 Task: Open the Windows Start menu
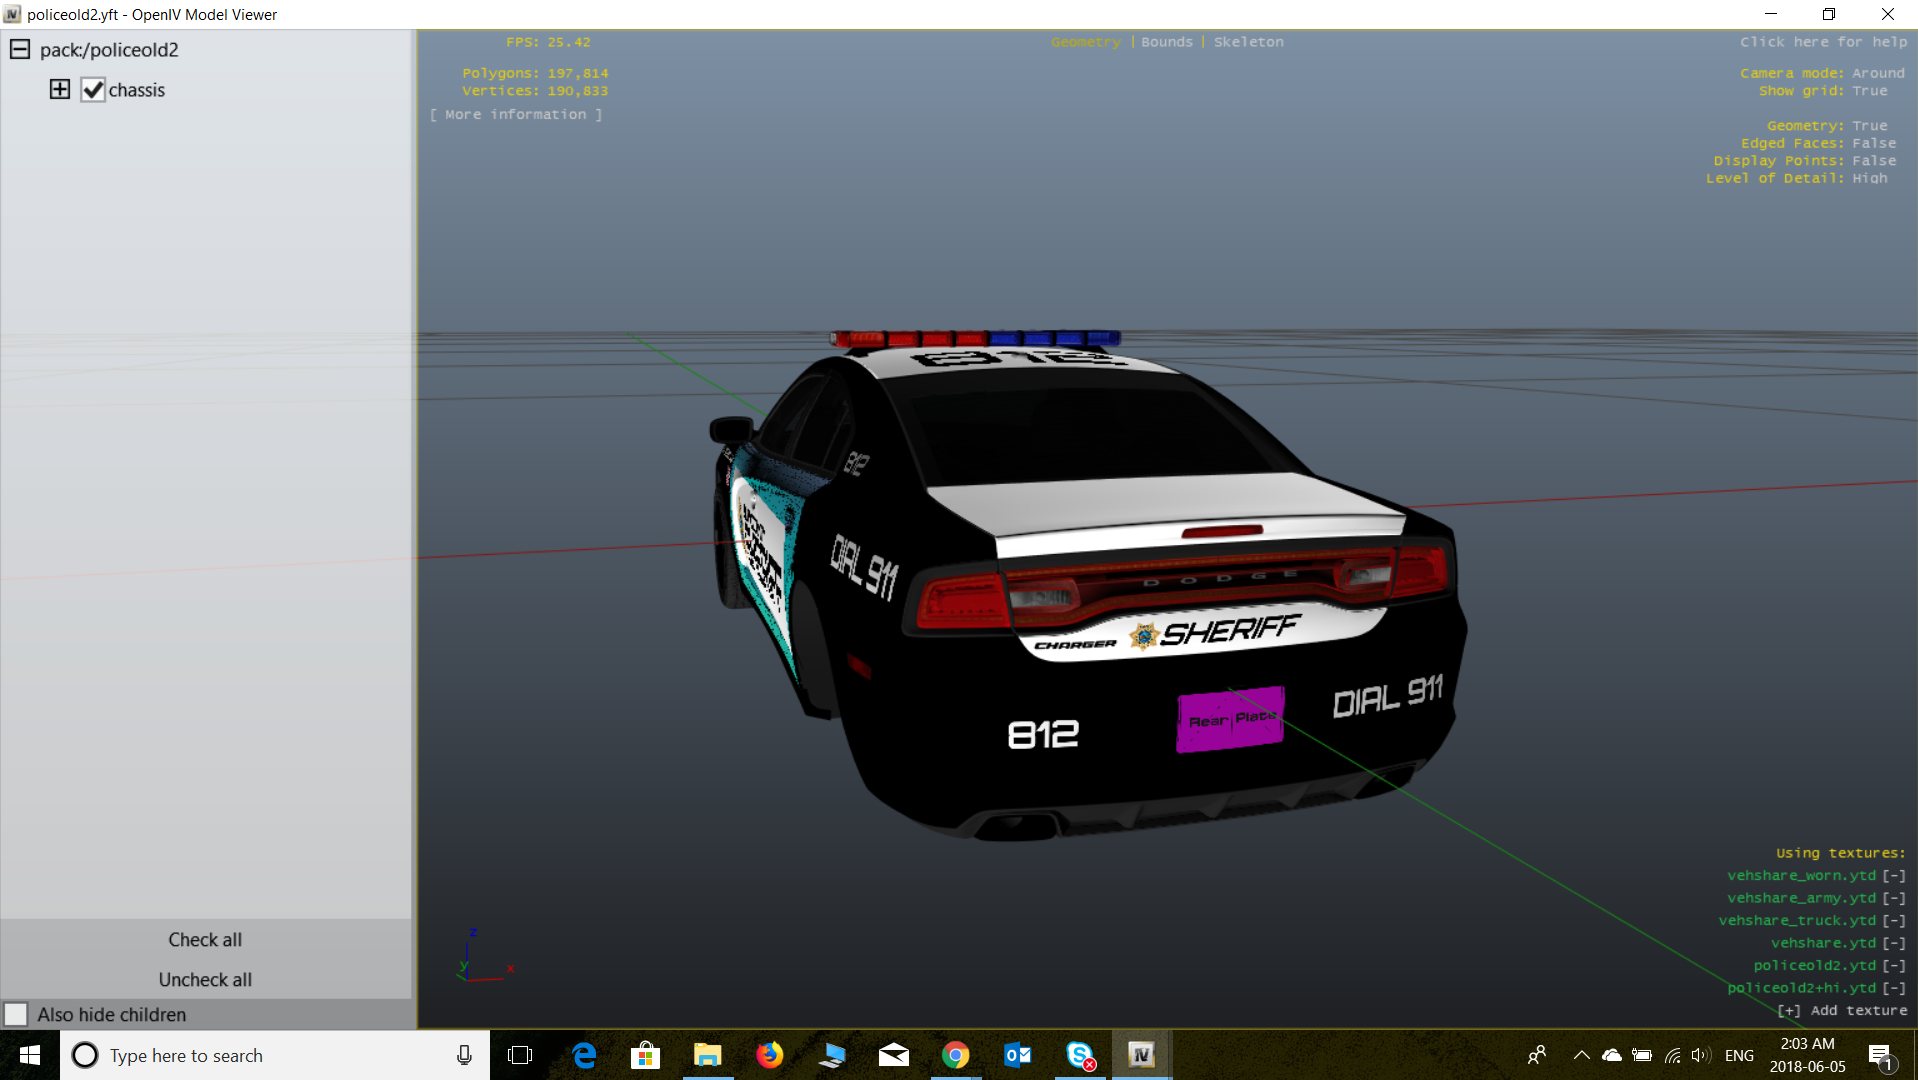point(30,1055)
